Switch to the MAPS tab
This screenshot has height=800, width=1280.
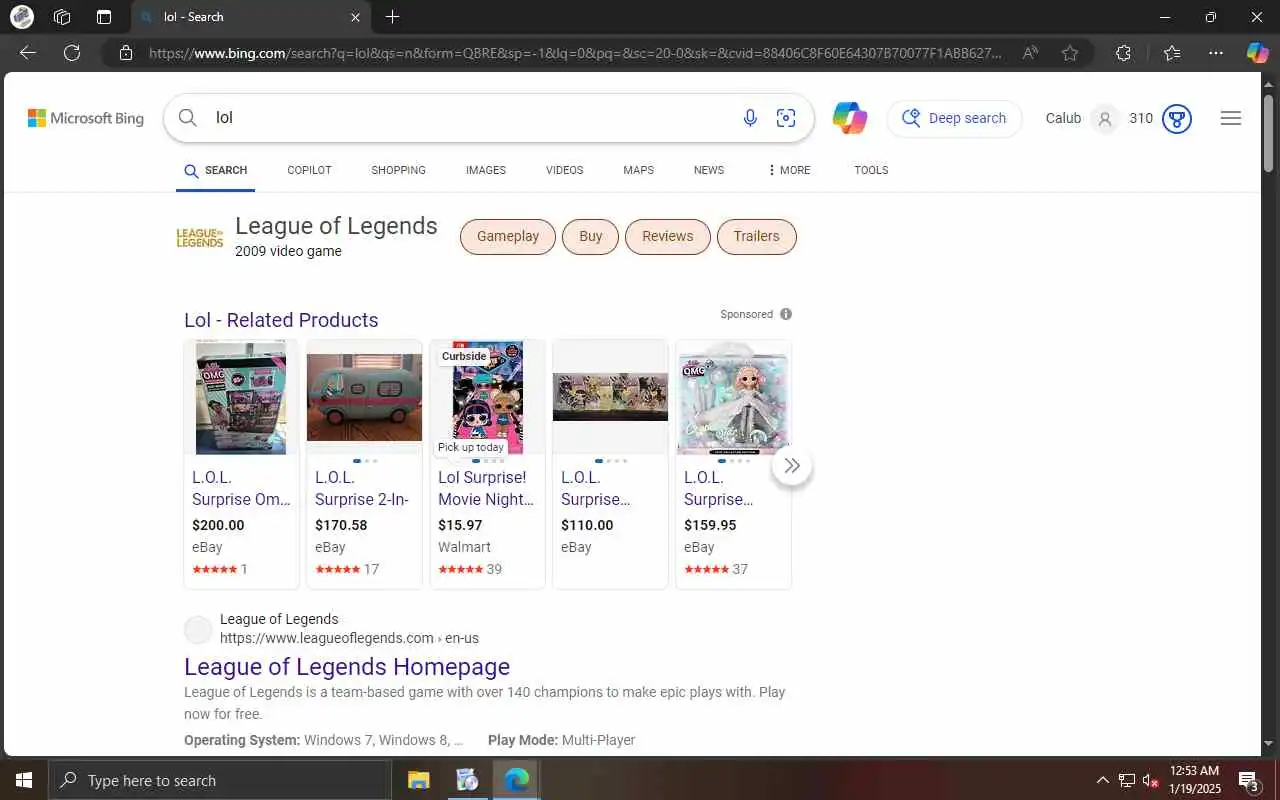click(638, 170)
